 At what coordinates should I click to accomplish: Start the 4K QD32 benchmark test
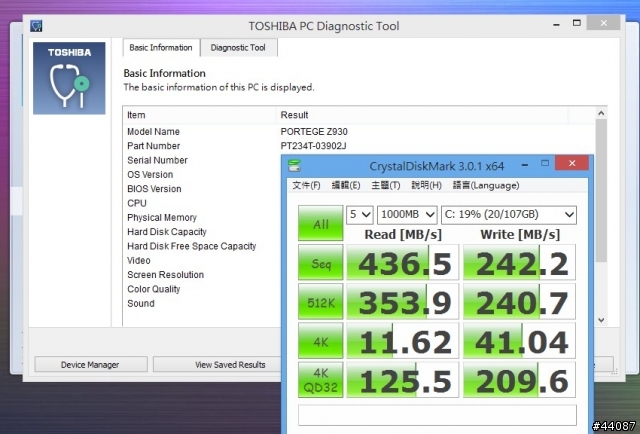pos(321,380)
